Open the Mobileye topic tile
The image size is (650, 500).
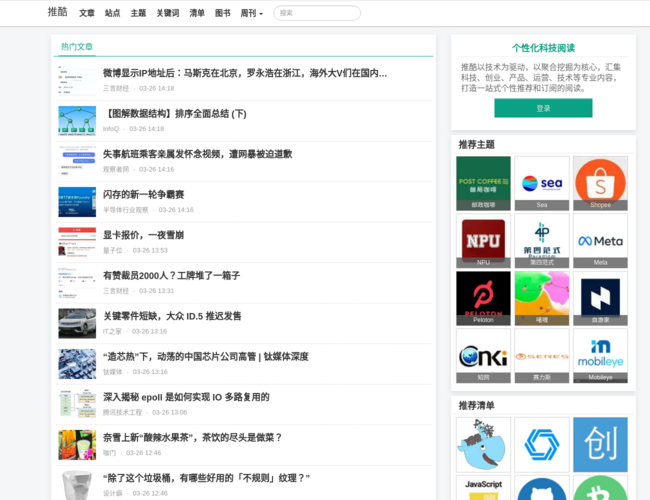[x=600, y=356]
